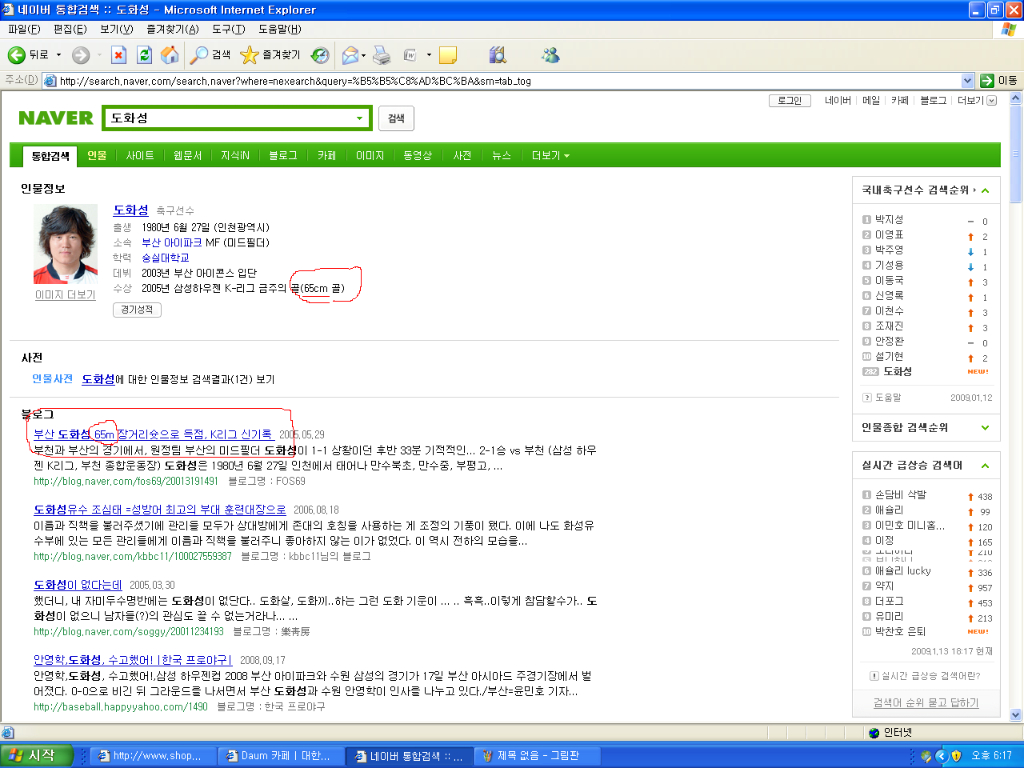This screenshot has height=768, width=1024.
Task: Open the 검색어 순위 묻고 답하기 link
Action: [x=926, y=703]
